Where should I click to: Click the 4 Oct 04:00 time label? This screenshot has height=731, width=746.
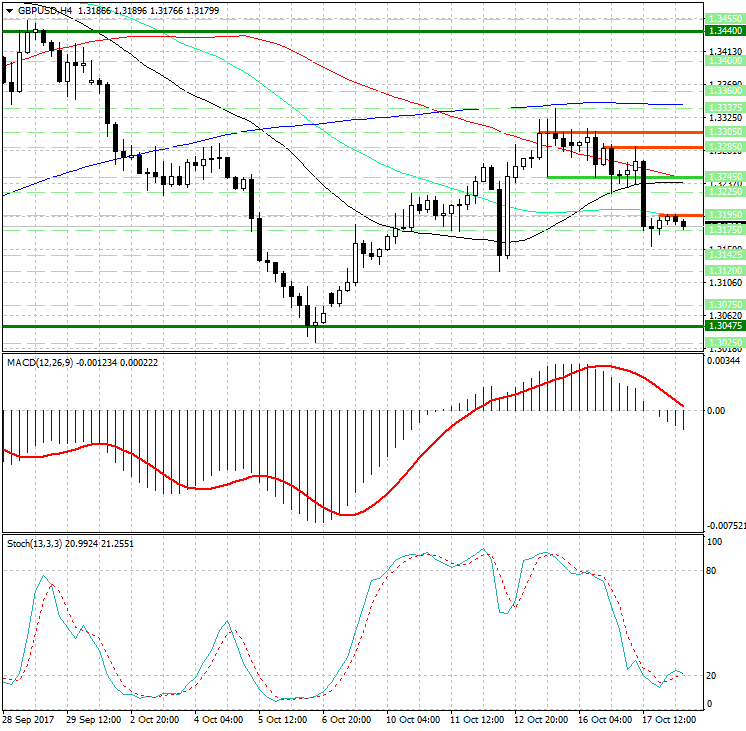tap(218, 720)
